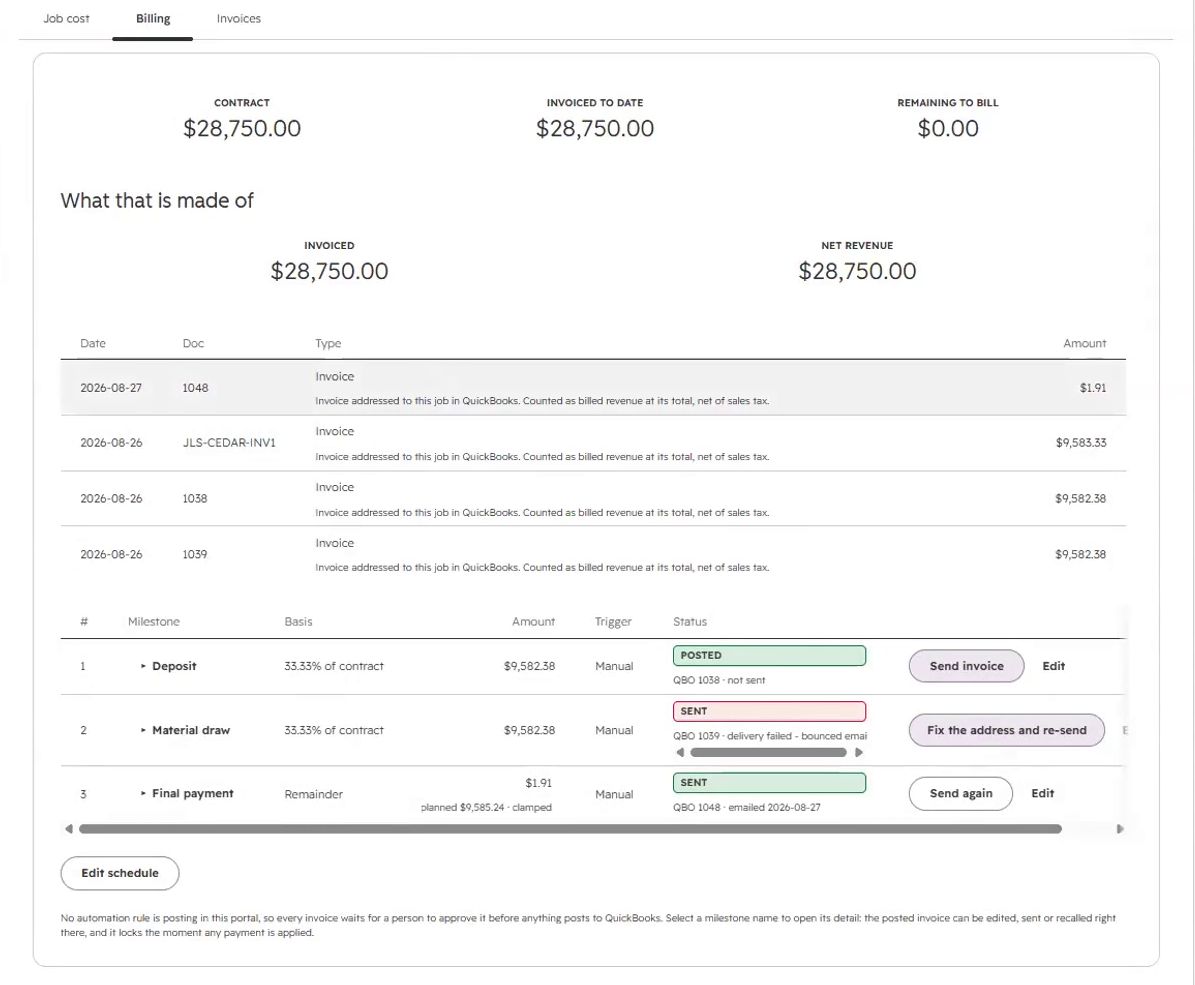1195x985 pixels.
Task: Click the Type column header
Action: (328, 344)
